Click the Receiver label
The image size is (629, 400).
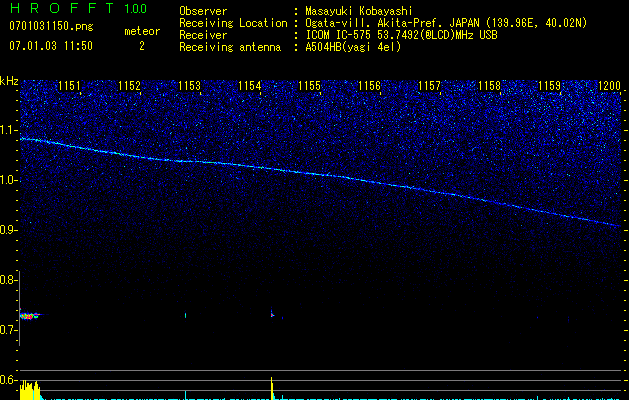click(x=203, y=35)
